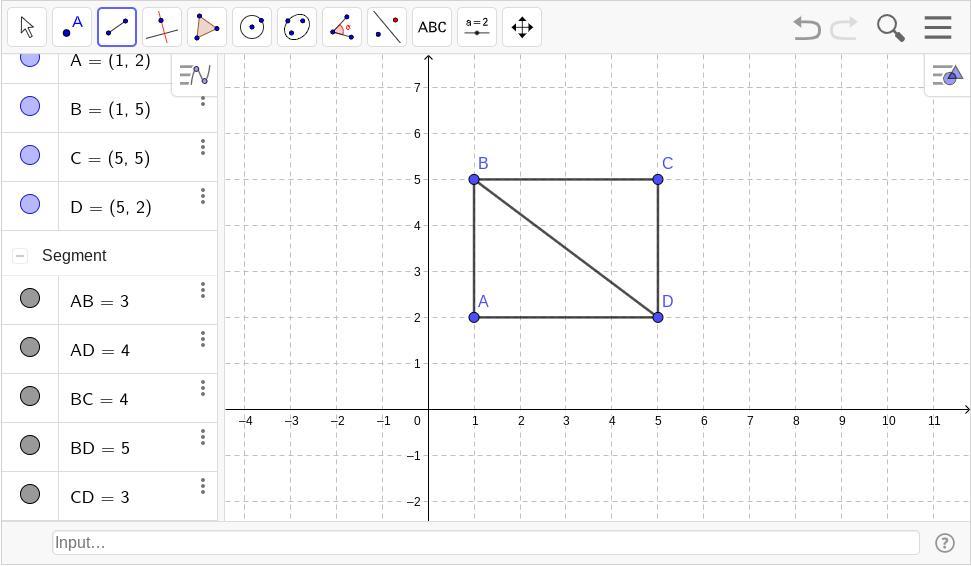This screenshot has height=566, width=971.
Task: Open more options for CD = 3
Action: (202, 486)
